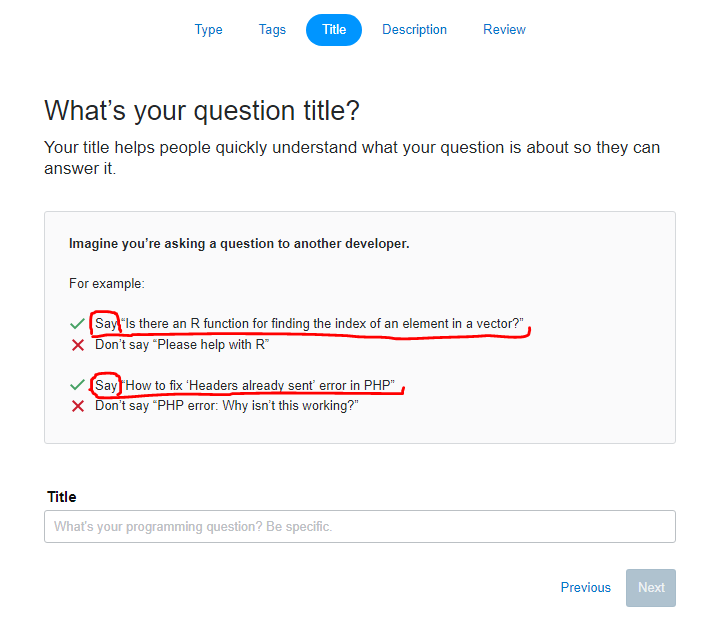This screenshot has height=624, width=706.
Task: Focus the Title question input field
Action: pos(359,527)
